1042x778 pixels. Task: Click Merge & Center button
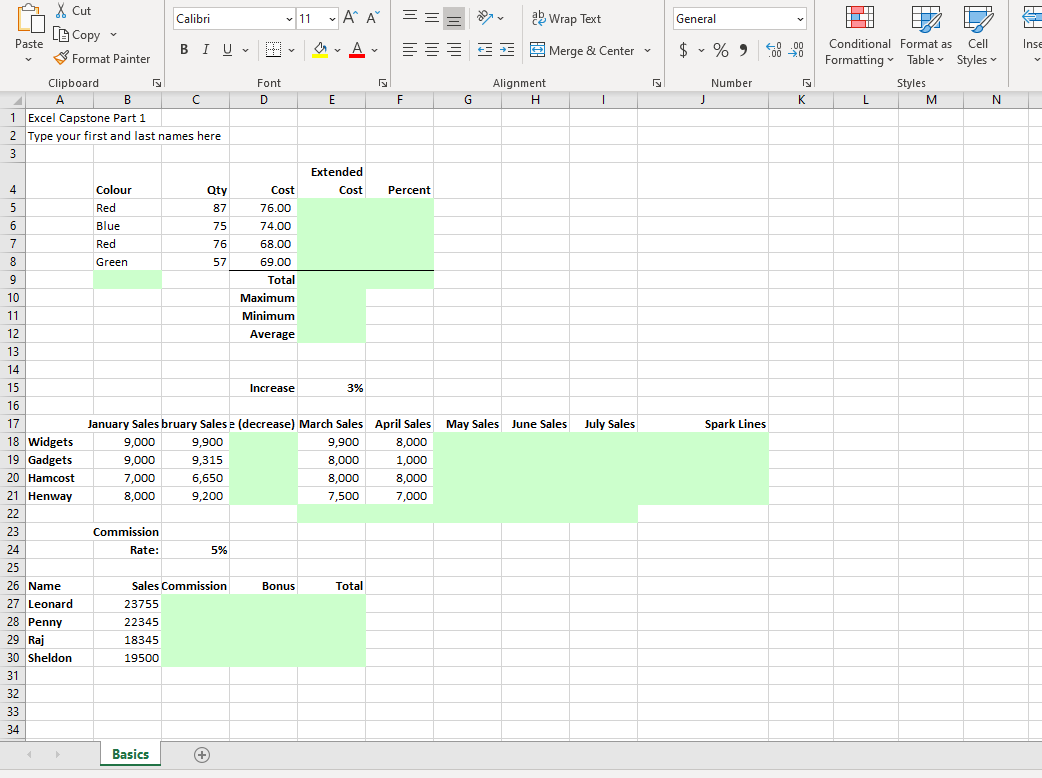point(582,50)
